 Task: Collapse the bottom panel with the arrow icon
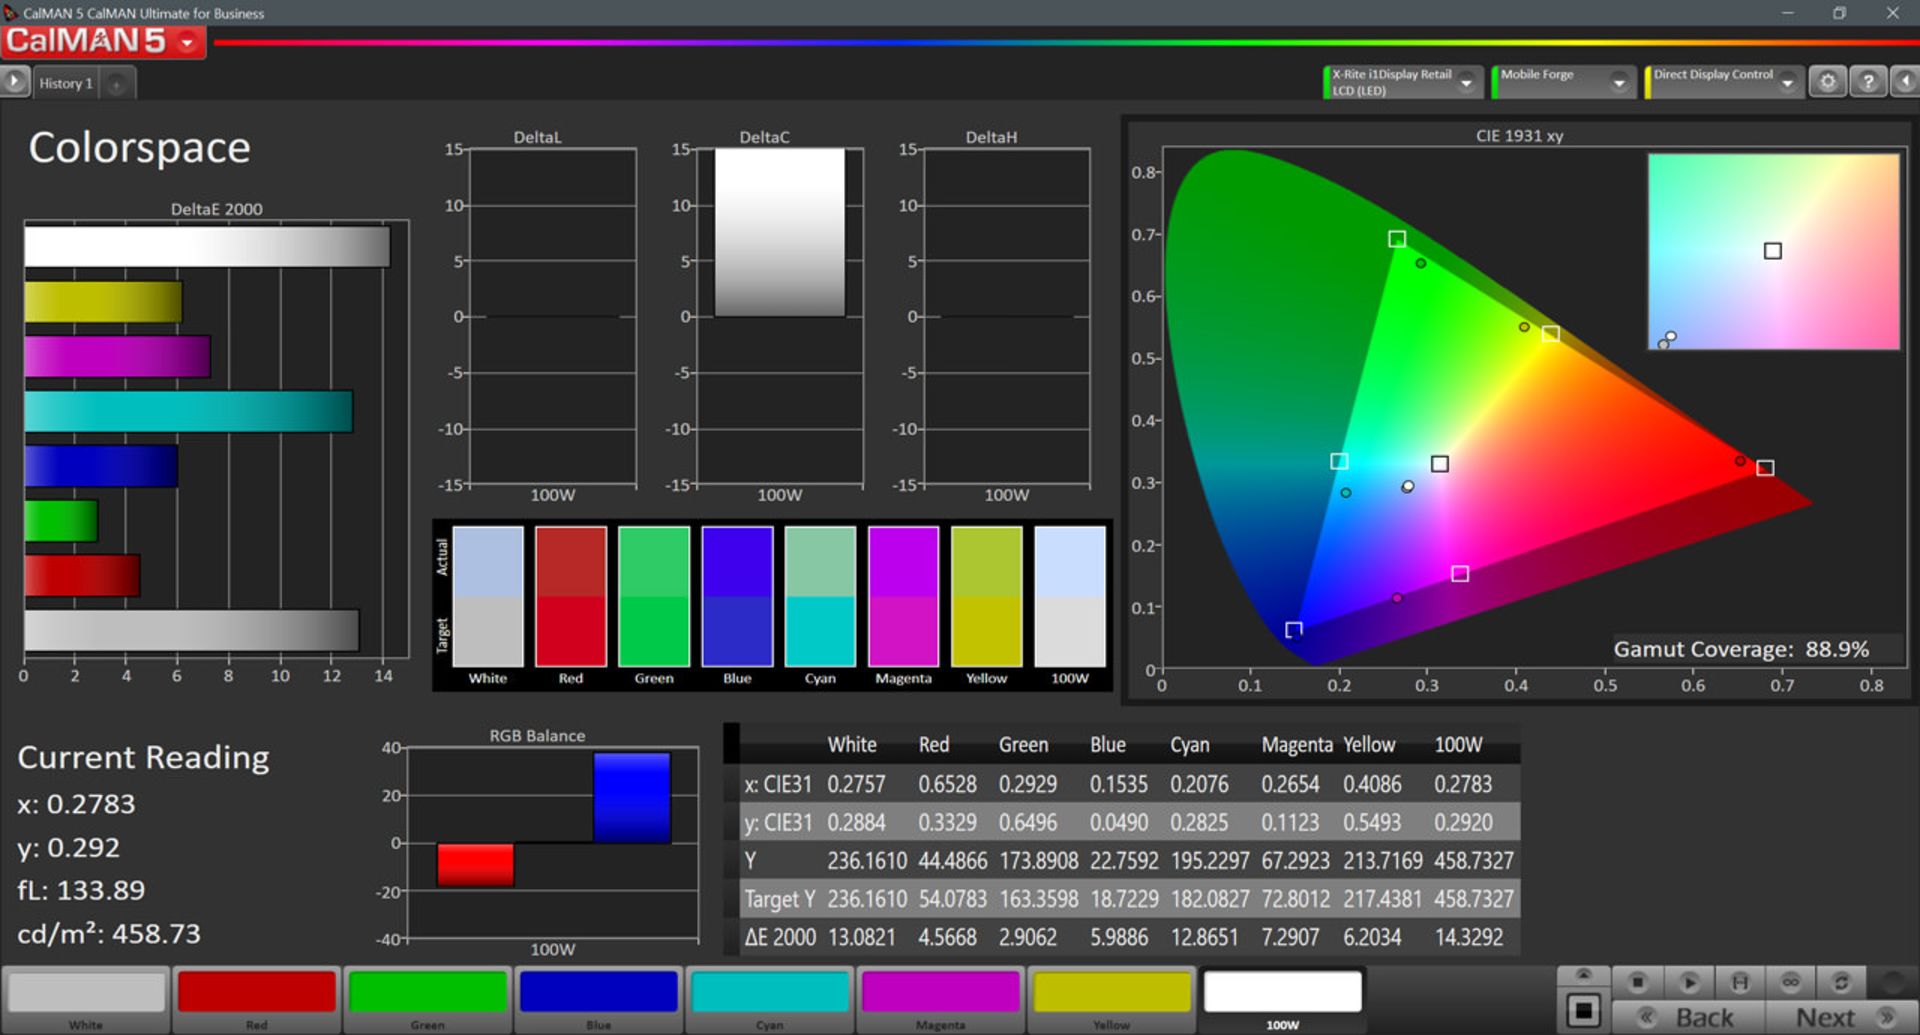[1584, 975]
